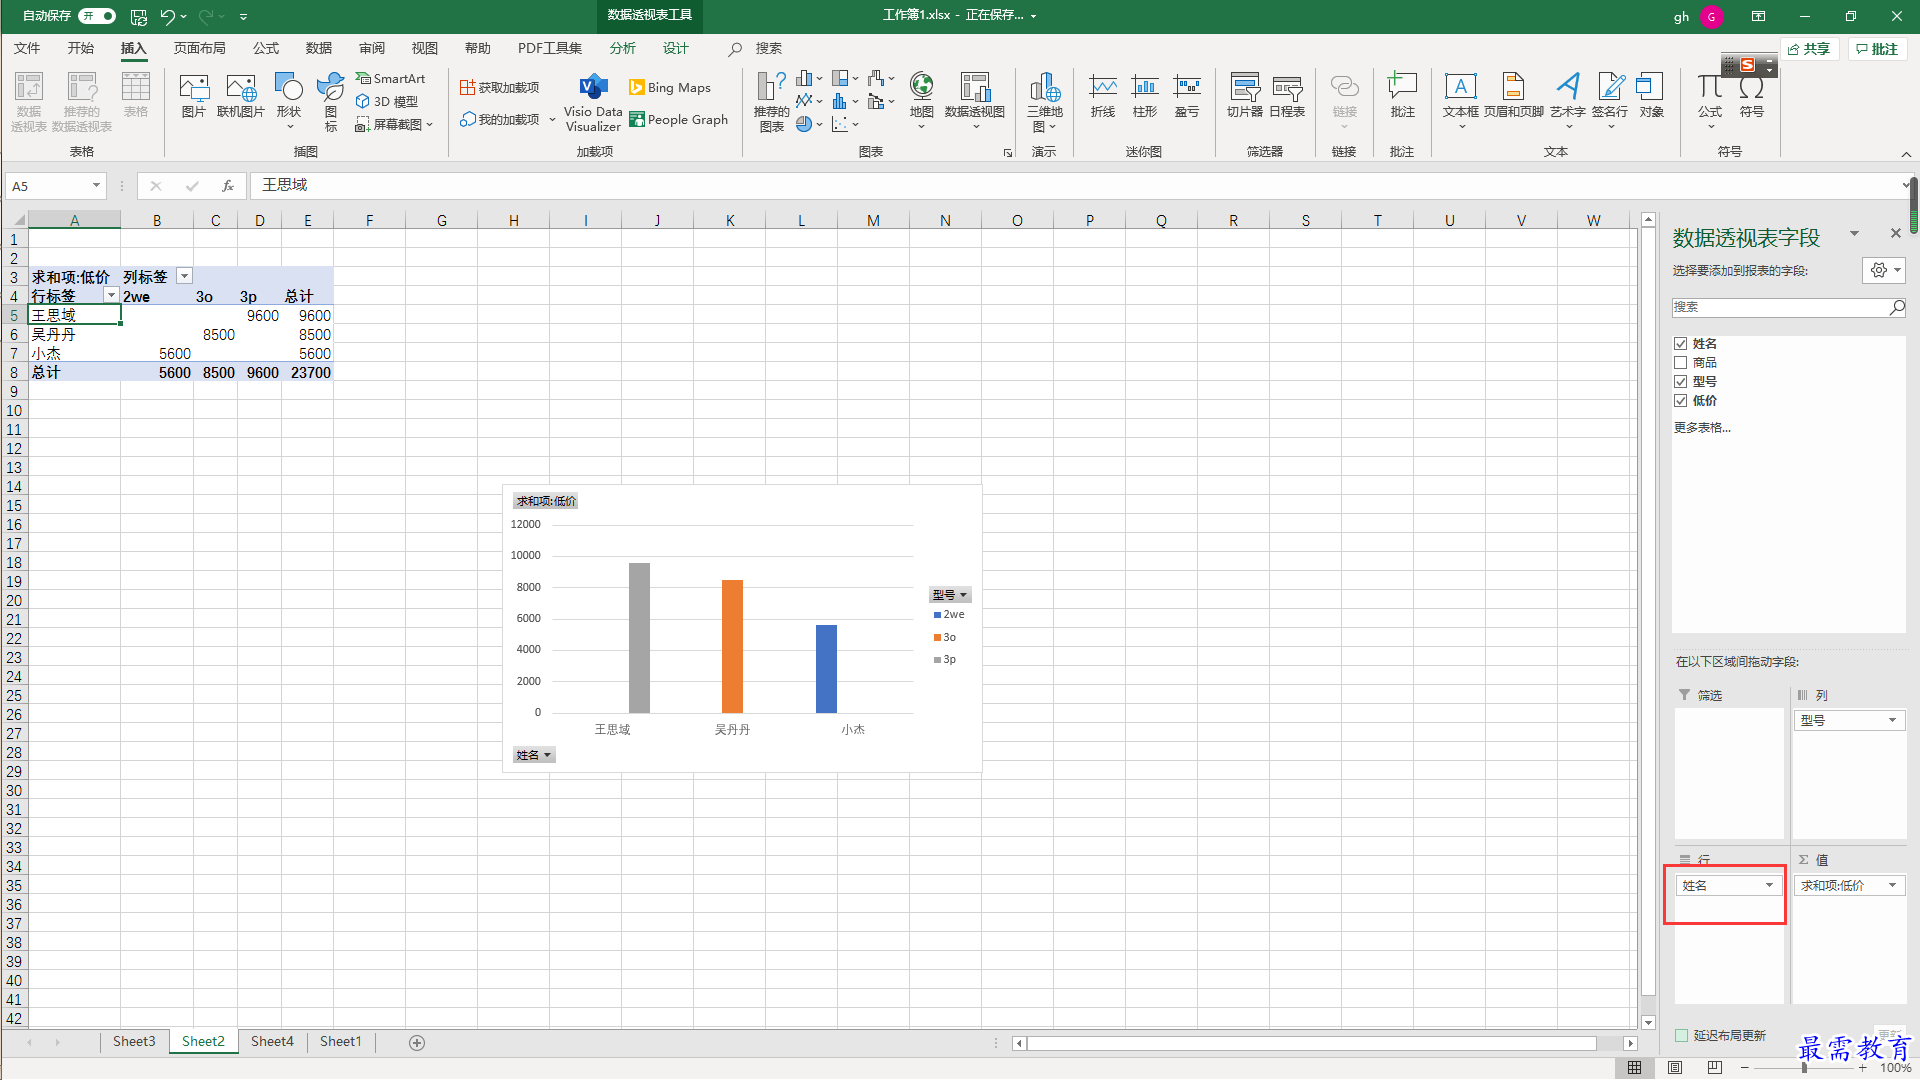Toggle the 自动保存 AutoSave switch

pos(98,16)
